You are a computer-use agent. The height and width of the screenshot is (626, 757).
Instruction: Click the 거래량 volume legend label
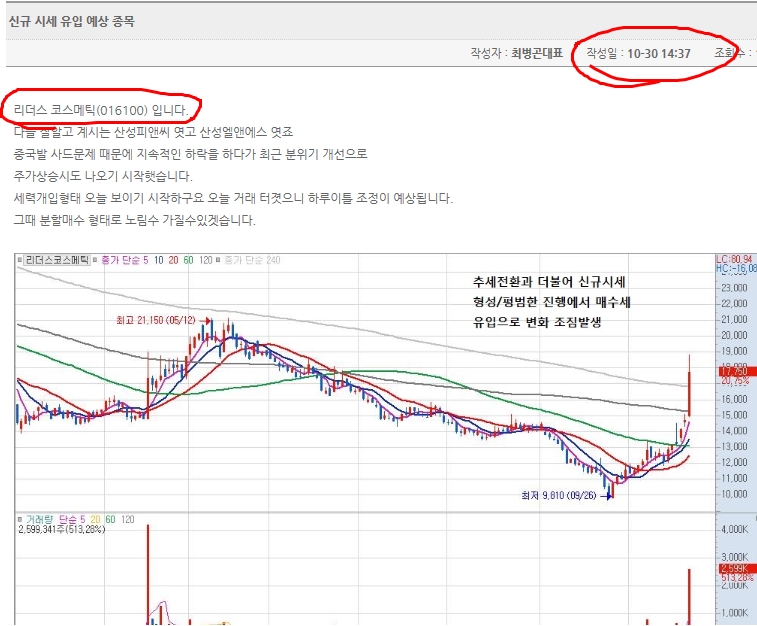coord(40,519)
